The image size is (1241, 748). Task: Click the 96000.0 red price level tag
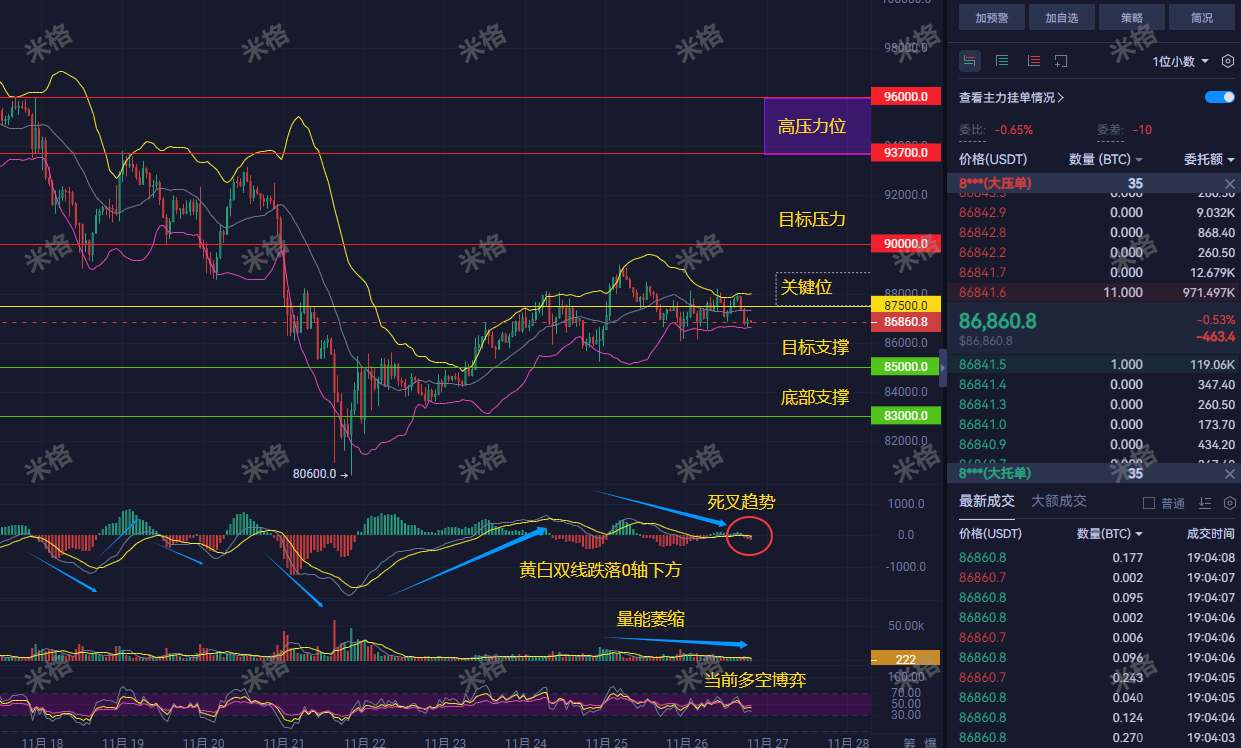(905, 97)
